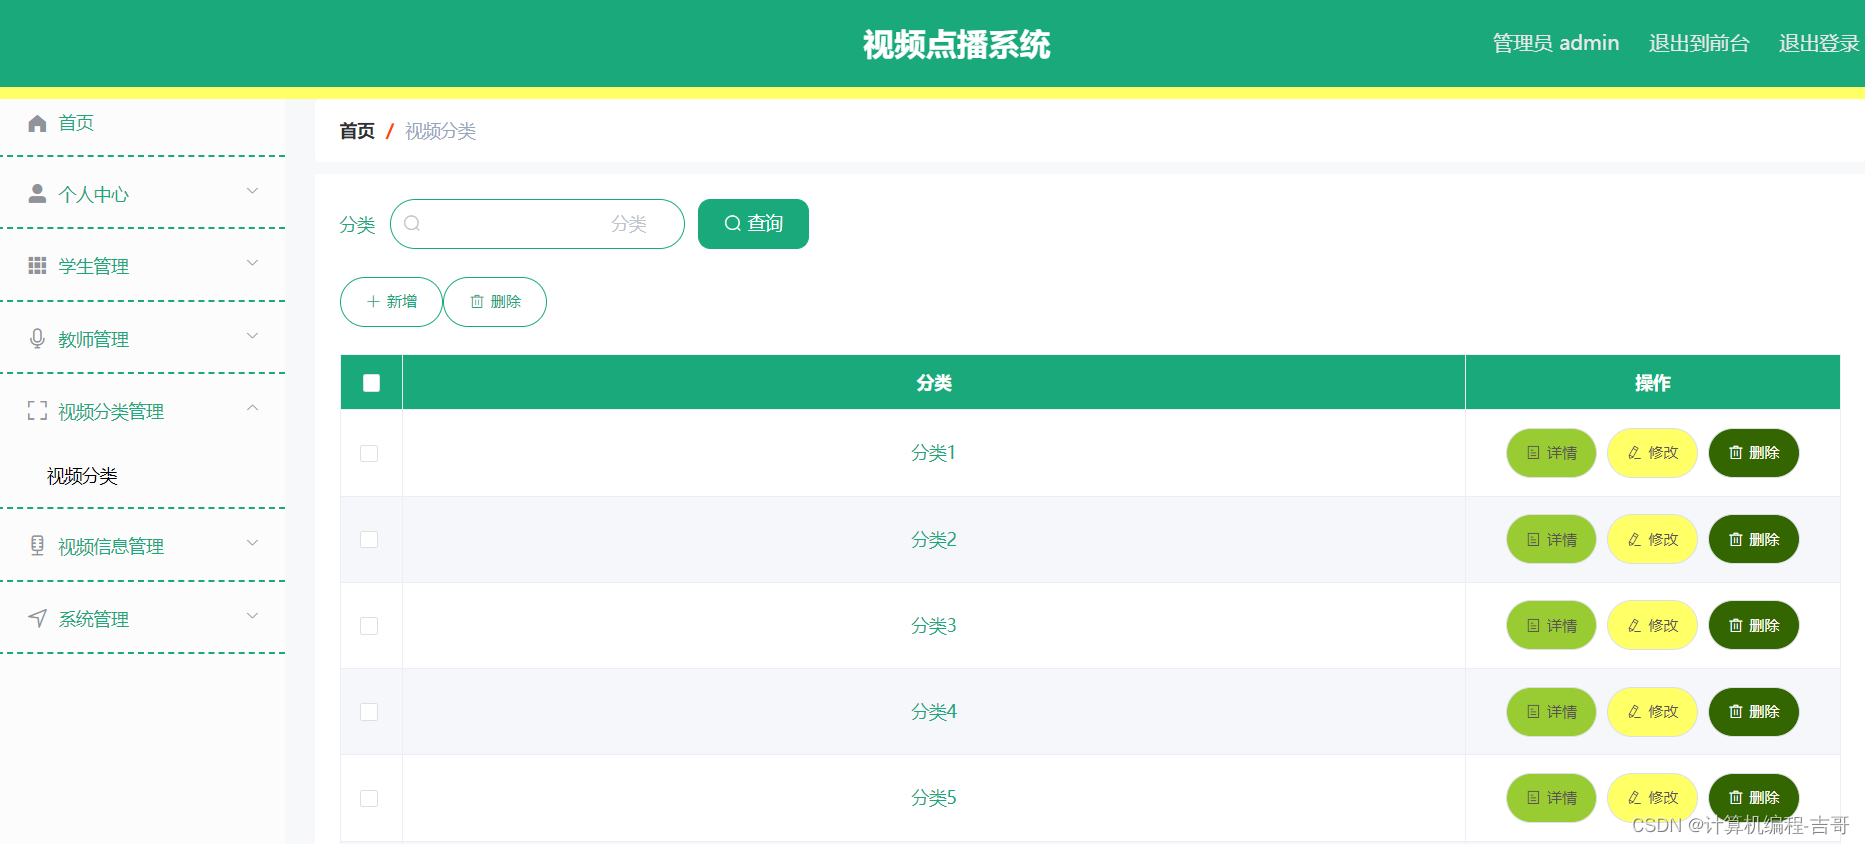
Task: Click the document icon in 分类4's 详情 button
Action: pyautogui.click(x=1533, y=712)
